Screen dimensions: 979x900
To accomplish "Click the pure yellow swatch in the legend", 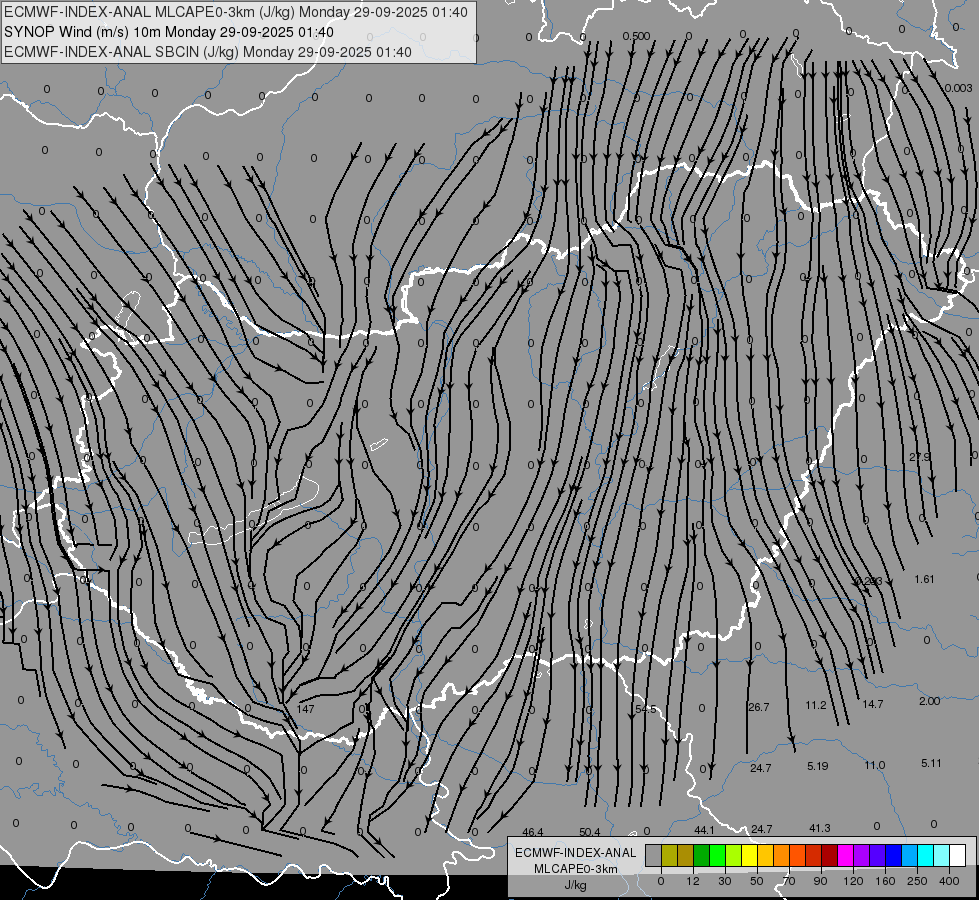I will point(749,856).
